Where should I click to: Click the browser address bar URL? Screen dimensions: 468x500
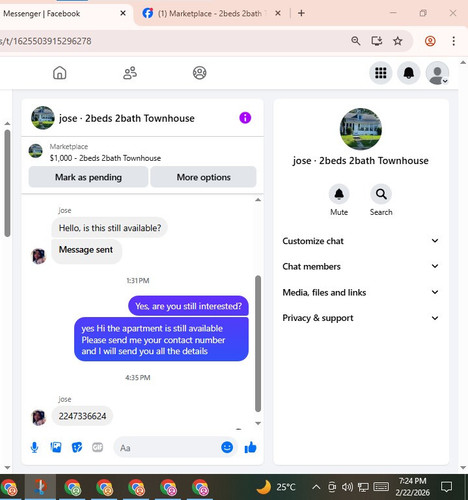pyautogui.click(x=46, y=41)
